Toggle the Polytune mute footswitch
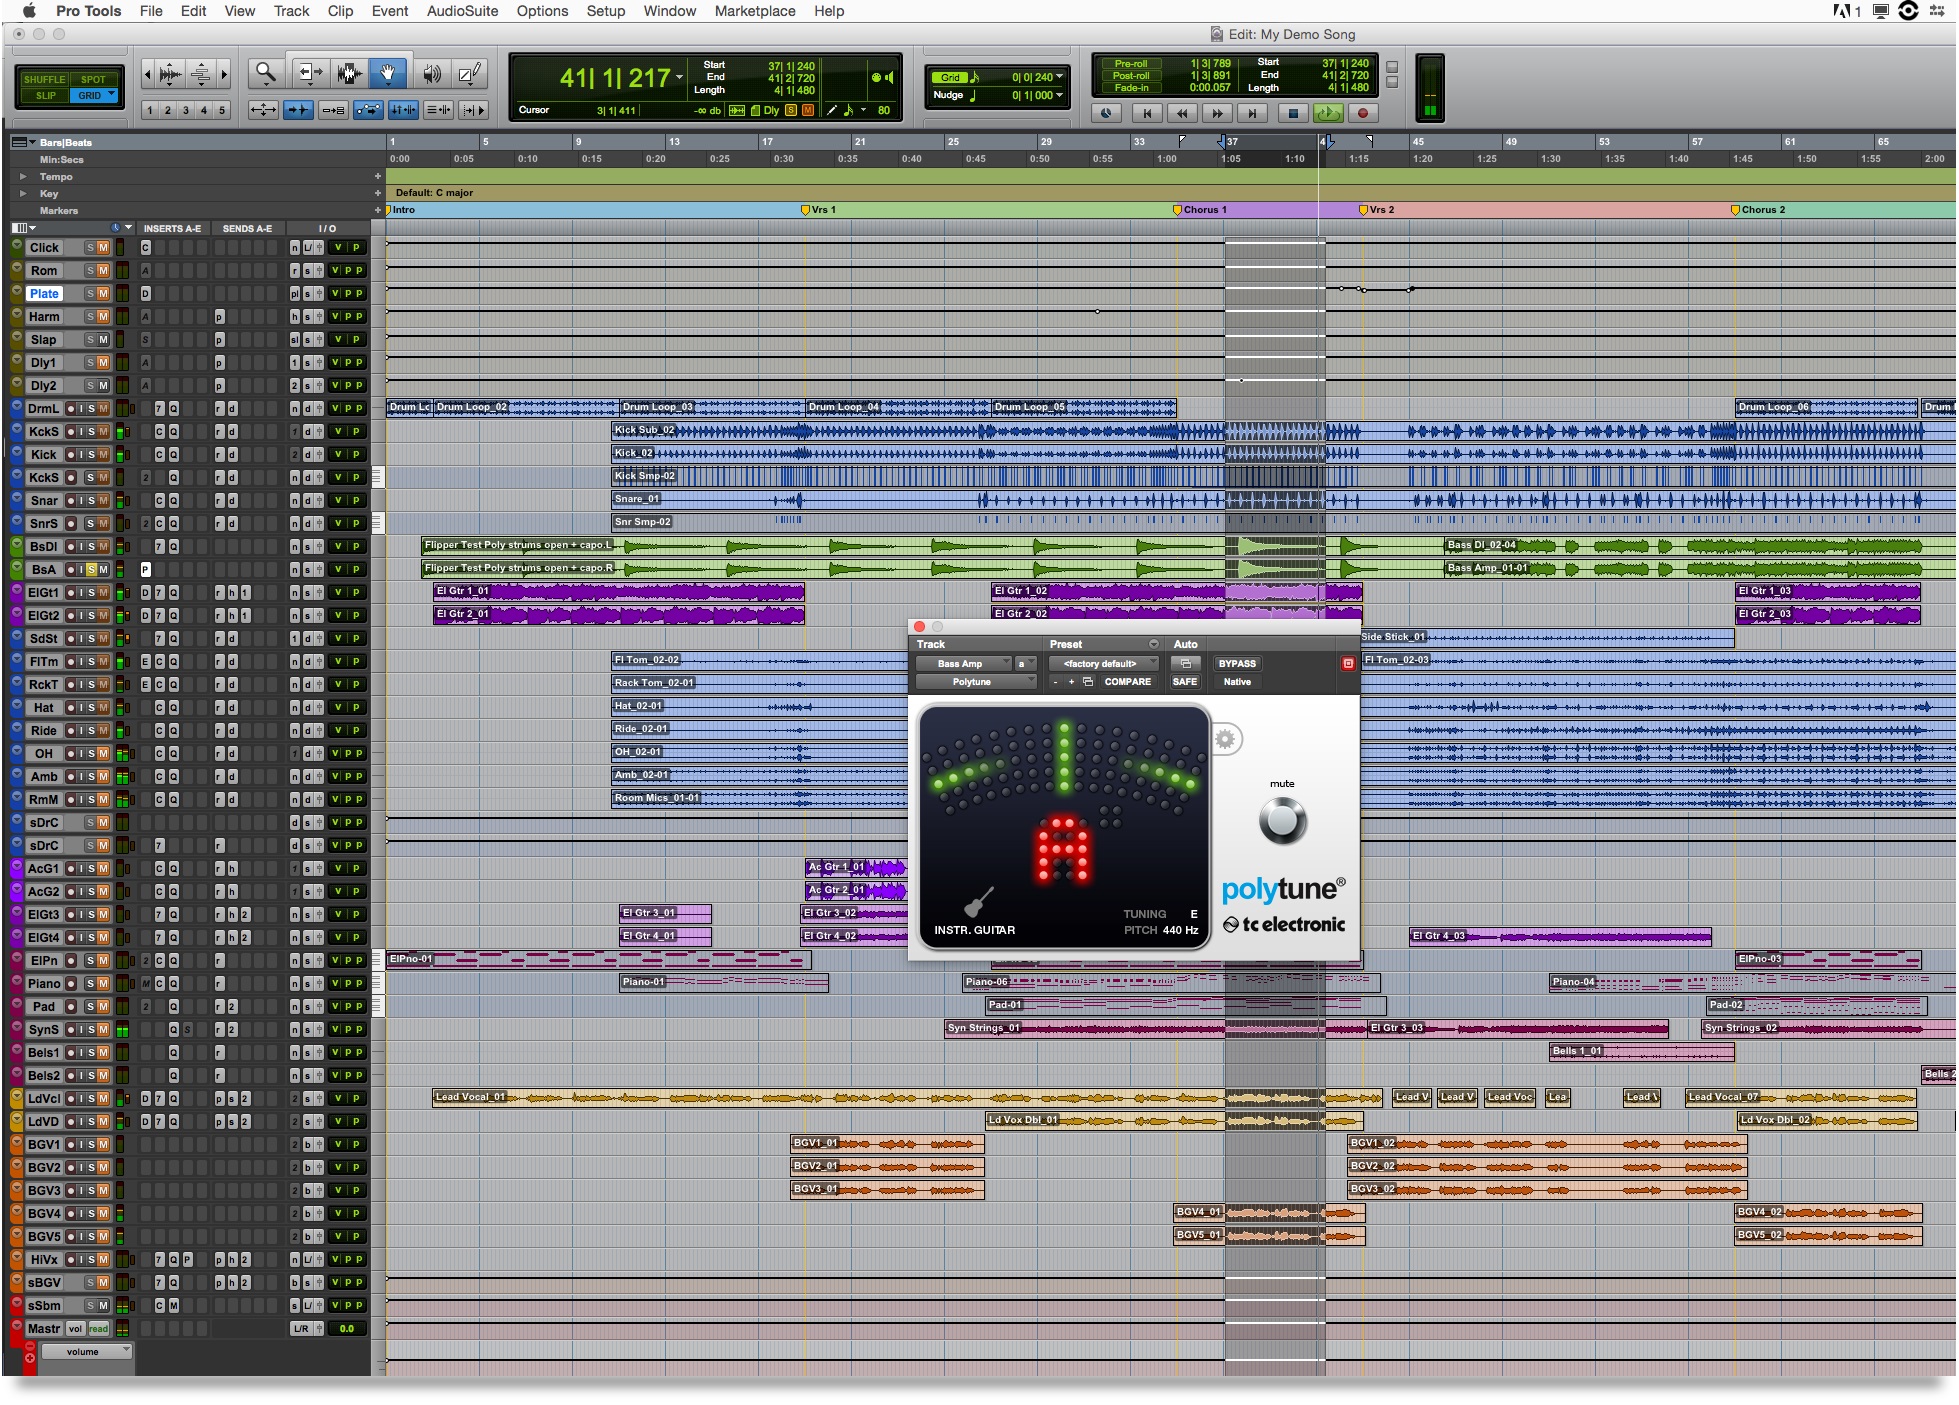The height and width of the screenshot is (1405, 1959). coord(1282,822)
